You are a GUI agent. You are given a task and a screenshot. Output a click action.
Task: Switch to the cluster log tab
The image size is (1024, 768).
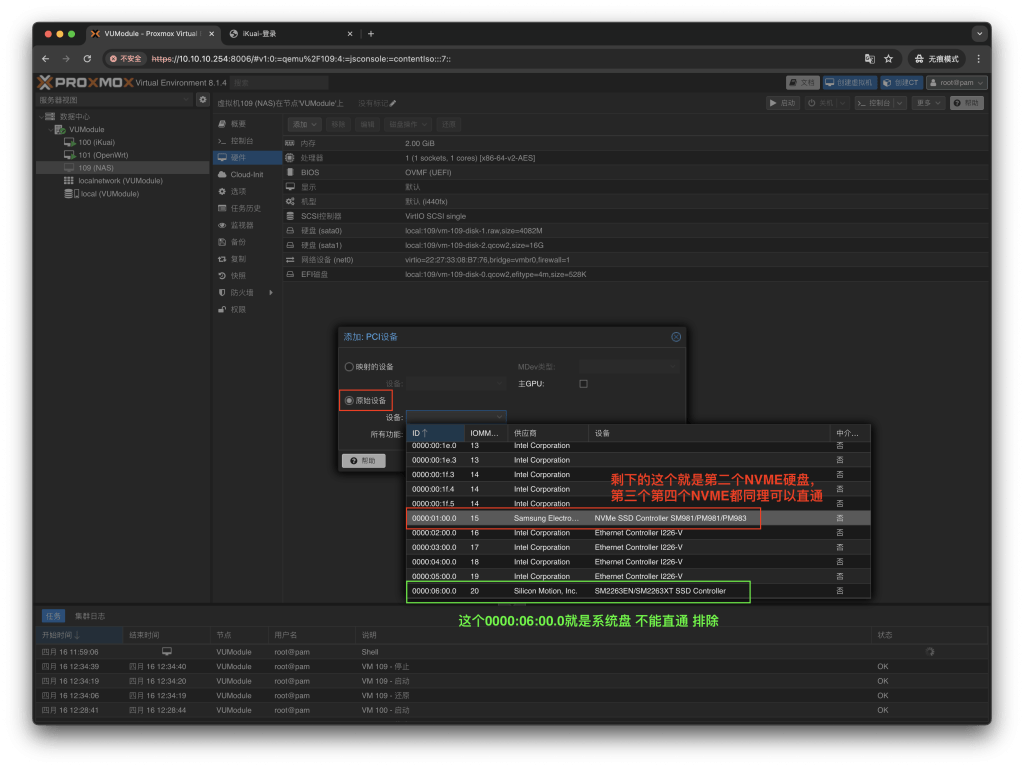pyautogui.click(x=90, y=616)
